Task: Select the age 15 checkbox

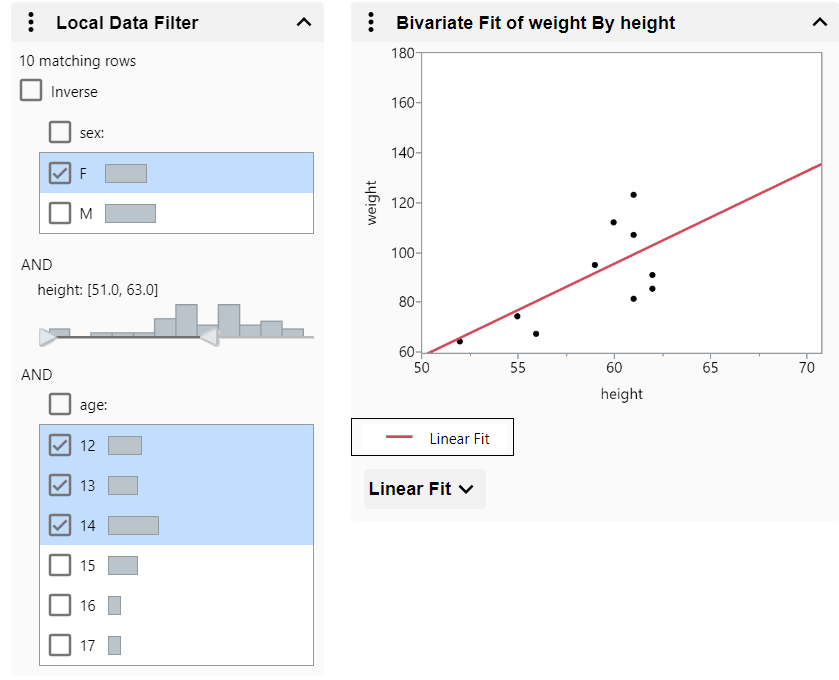Action: [60, 564]
